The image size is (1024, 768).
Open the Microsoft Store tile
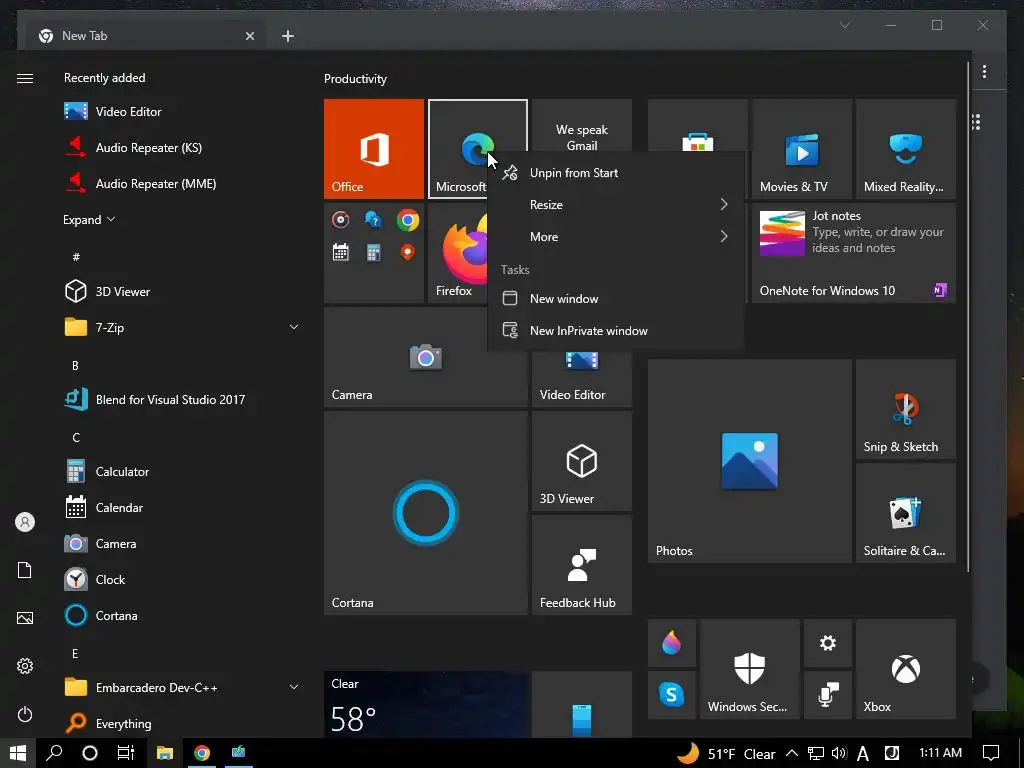(697, 126)
